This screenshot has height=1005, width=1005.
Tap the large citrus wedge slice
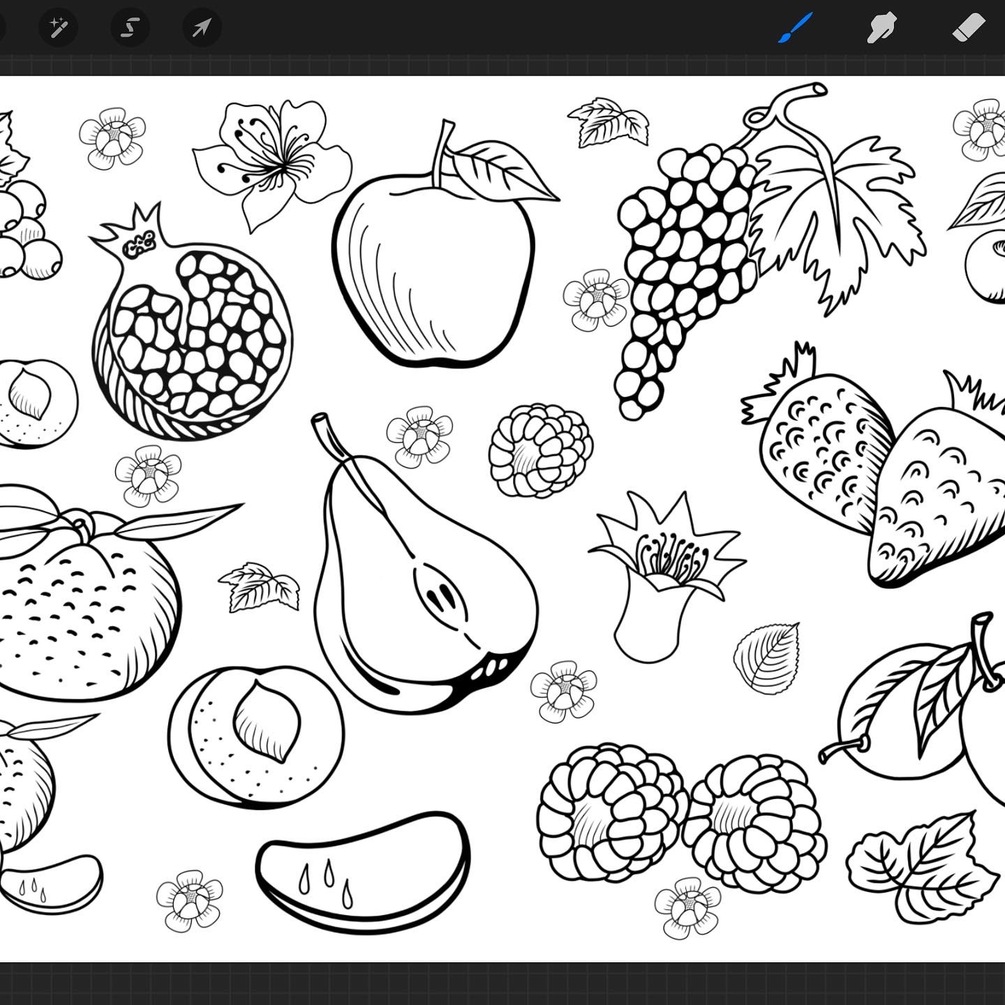click(x=363, y=872)
